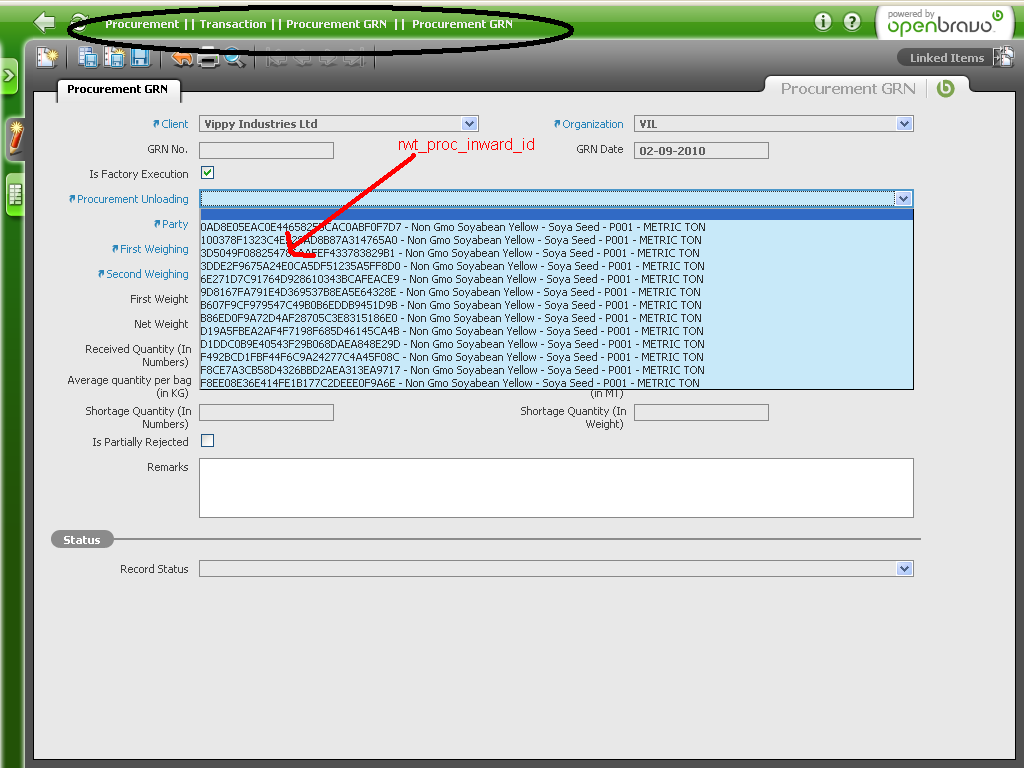
Task: Select the blank highlighted dropdown option
Action: (x=556, y=215)
